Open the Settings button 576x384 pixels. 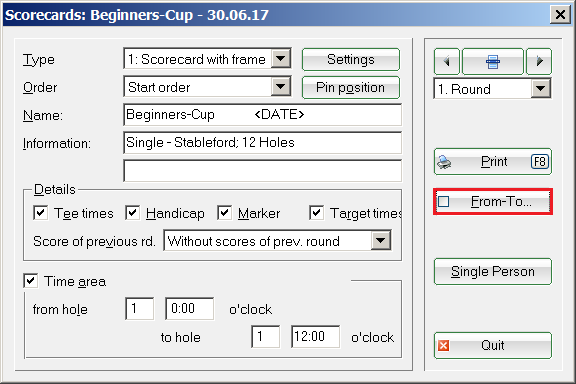(351, 59)
